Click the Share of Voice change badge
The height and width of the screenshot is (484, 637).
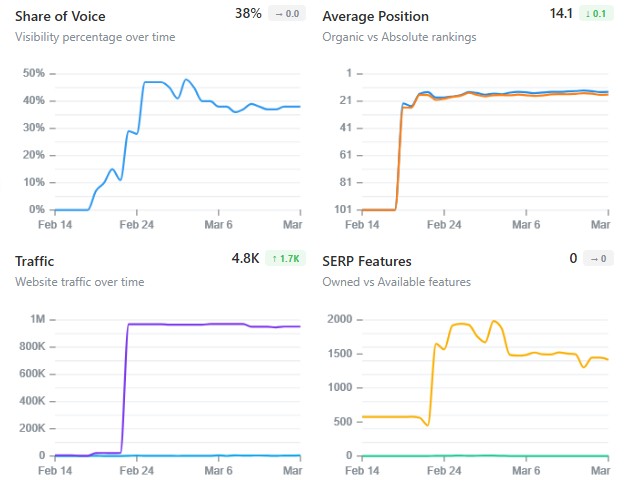tap(286, 14)
